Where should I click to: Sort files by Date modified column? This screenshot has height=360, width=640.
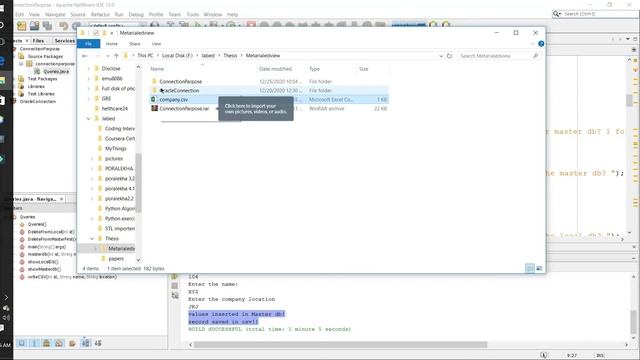click(x=275, y=69)
